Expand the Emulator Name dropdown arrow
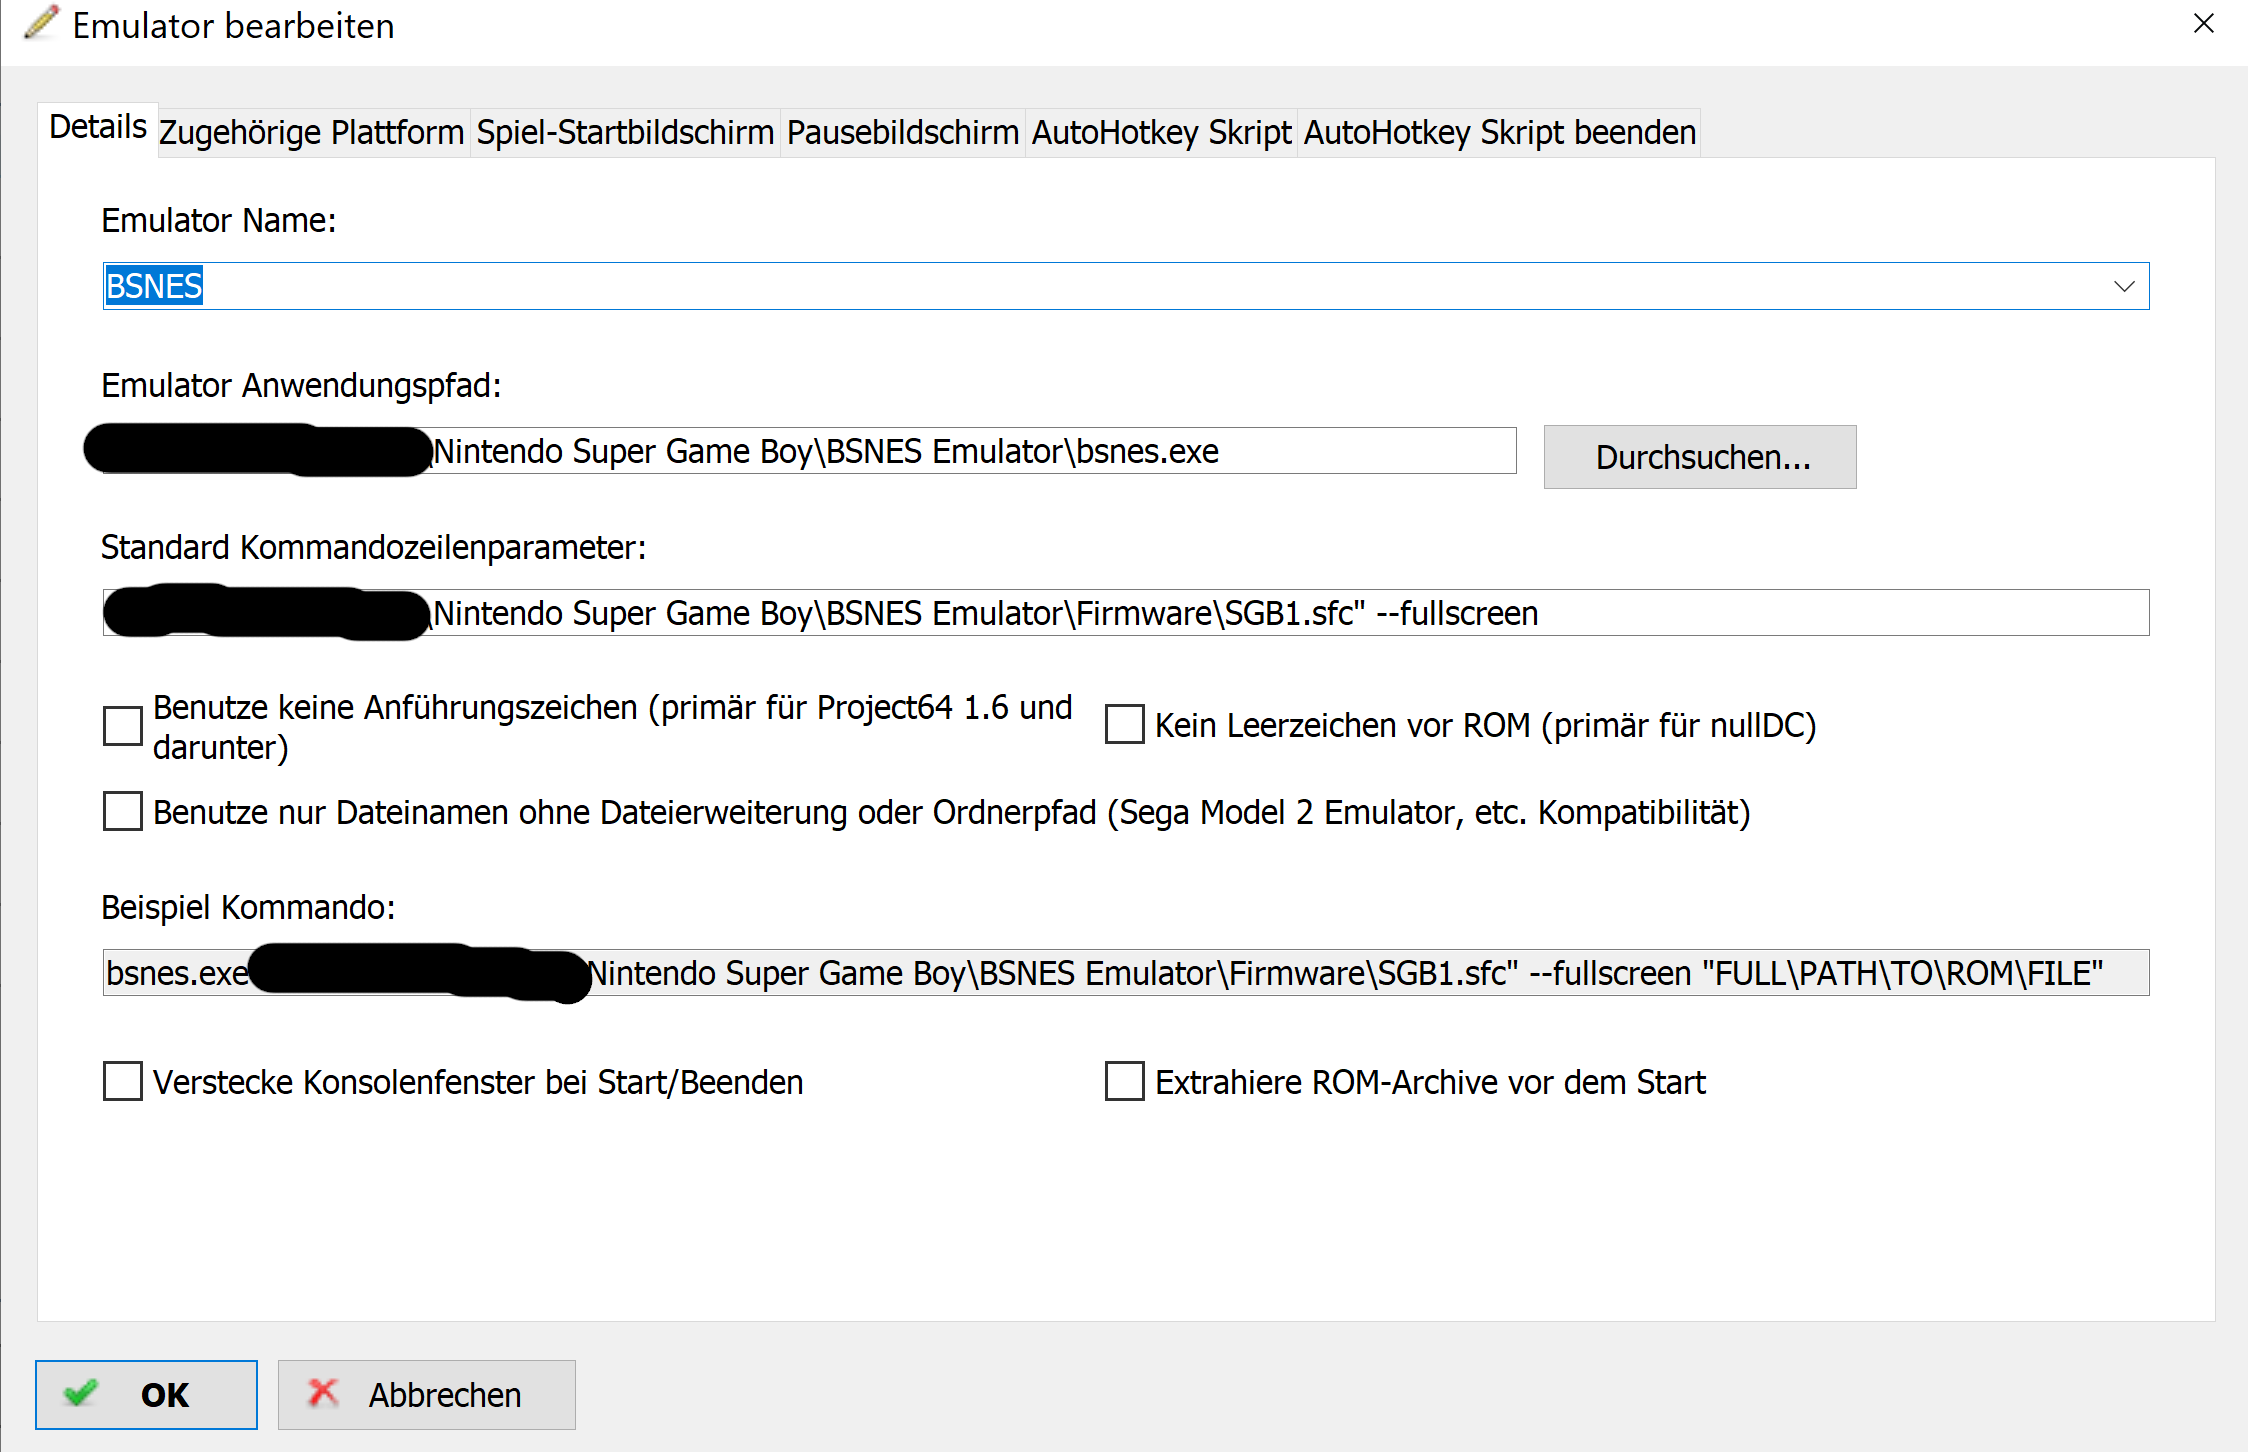Screen dimensions: 2248x1452 tap(2124, 287)
